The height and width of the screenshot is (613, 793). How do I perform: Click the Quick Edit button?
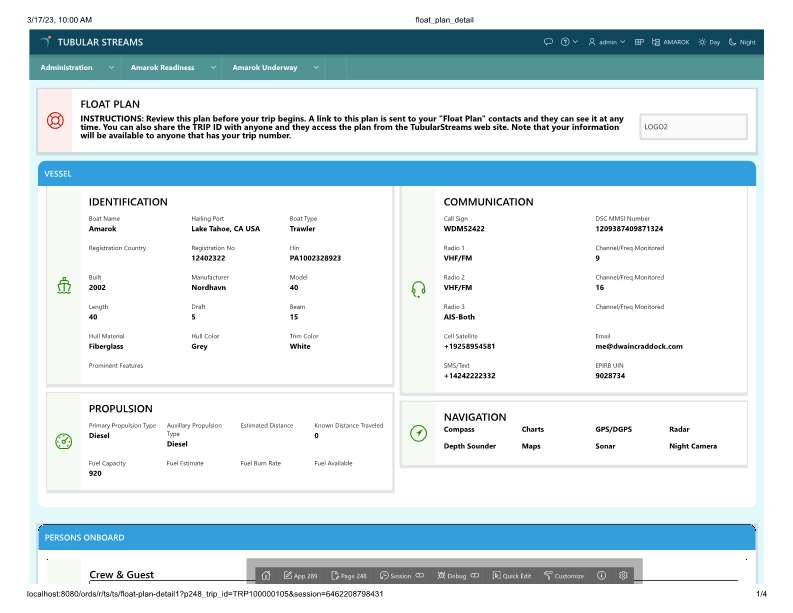pos(512,576)
